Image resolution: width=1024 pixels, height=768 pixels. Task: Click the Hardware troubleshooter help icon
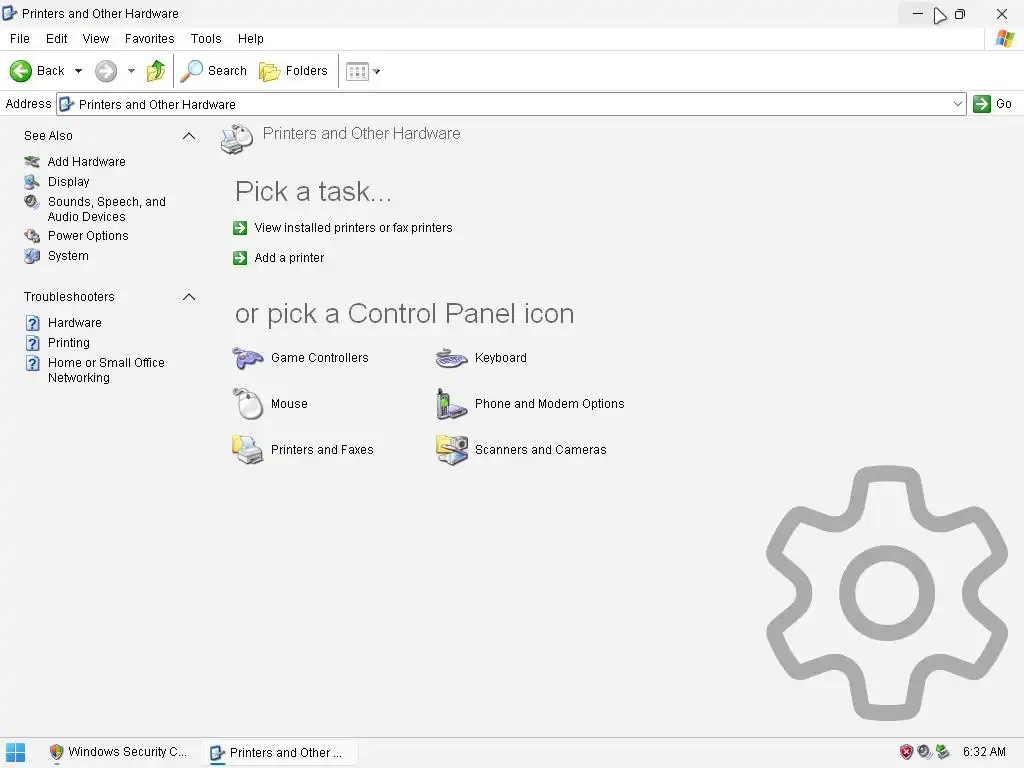[33, 323]
